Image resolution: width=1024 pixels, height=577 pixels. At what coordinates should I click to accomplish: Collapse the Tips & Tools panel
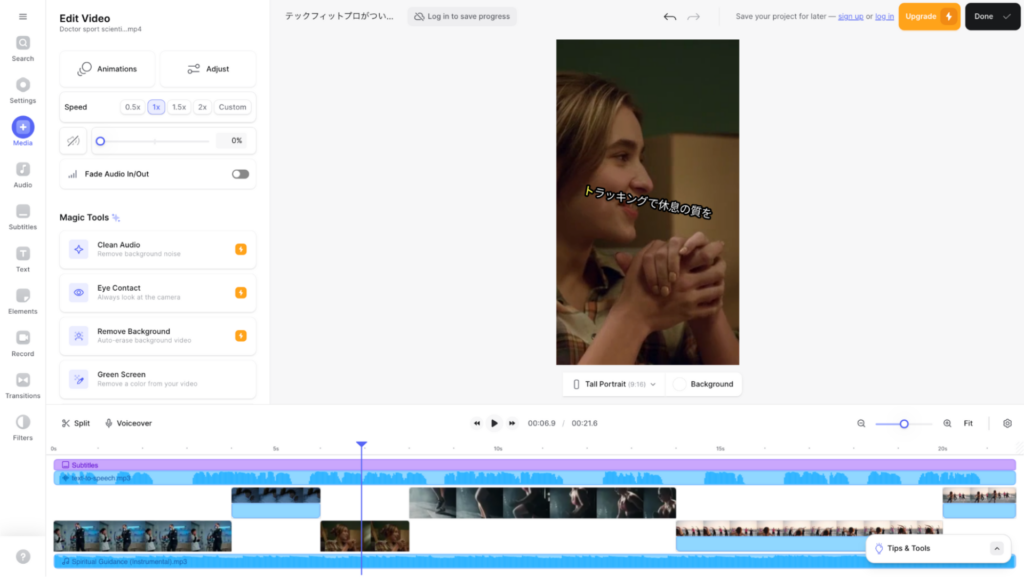pyautogui.click(x=996, y=548)
